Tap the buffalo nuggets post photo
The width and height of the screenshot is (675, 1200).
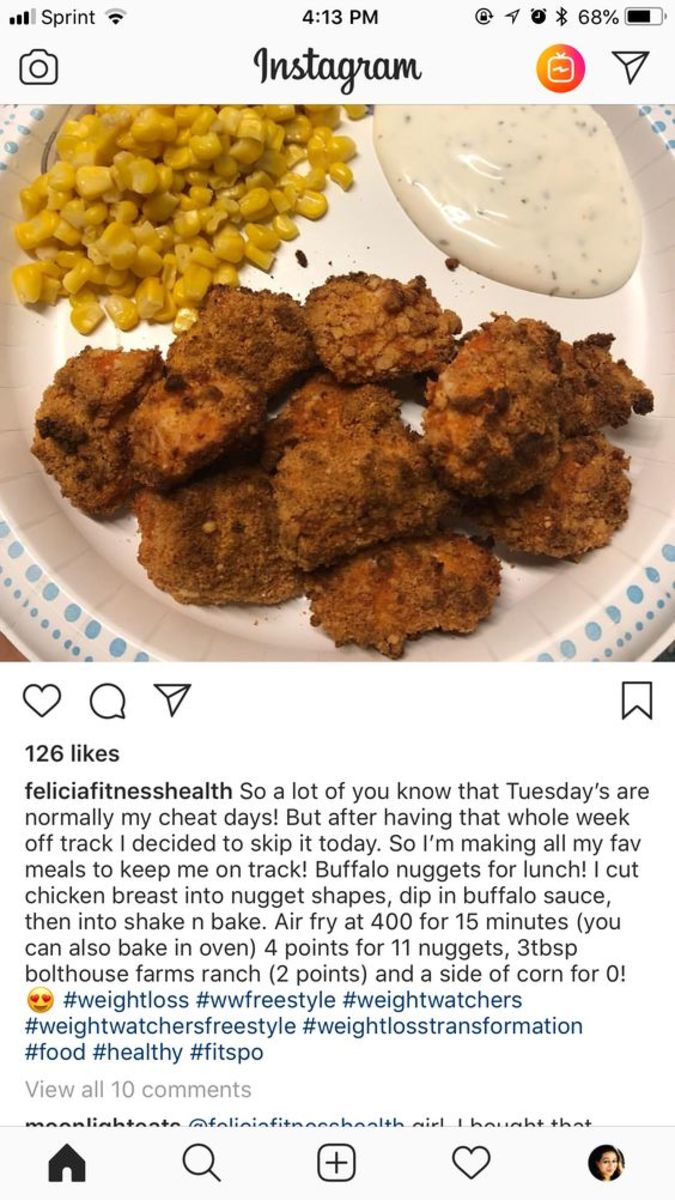tap(337, 383)
